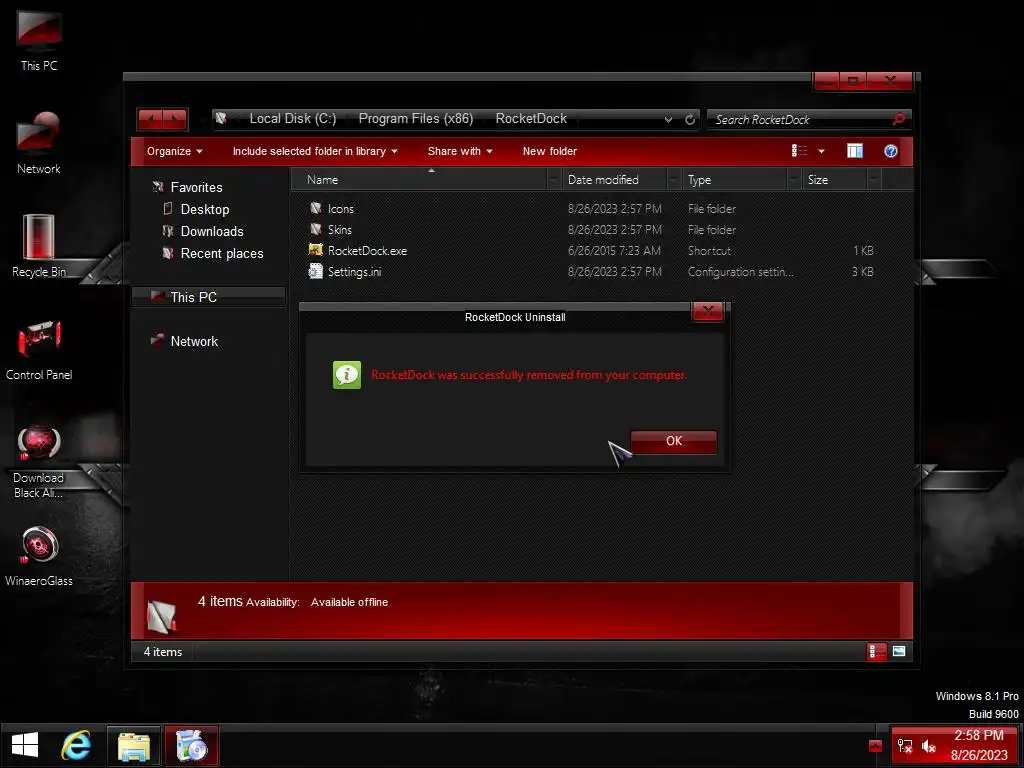1024x768 pixels.
Task: Open Desktop in navigation pane
Action: tap(204, 210)
